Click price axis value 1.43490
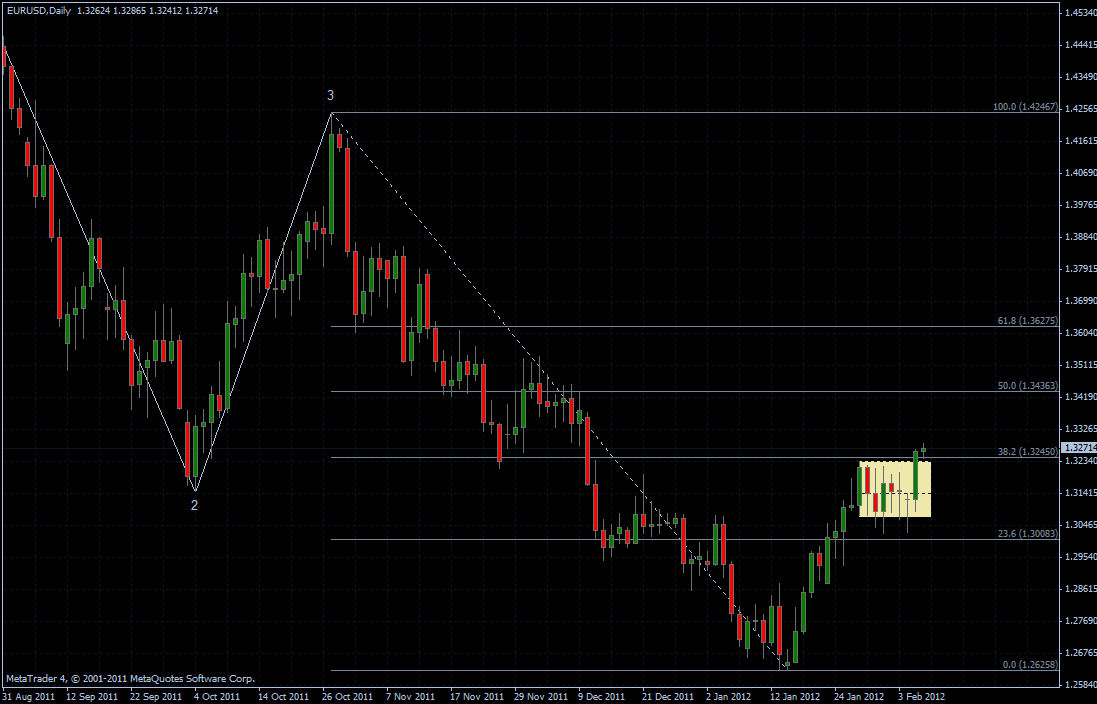Screen dimensions: 1097x704 click(1080, 76)
